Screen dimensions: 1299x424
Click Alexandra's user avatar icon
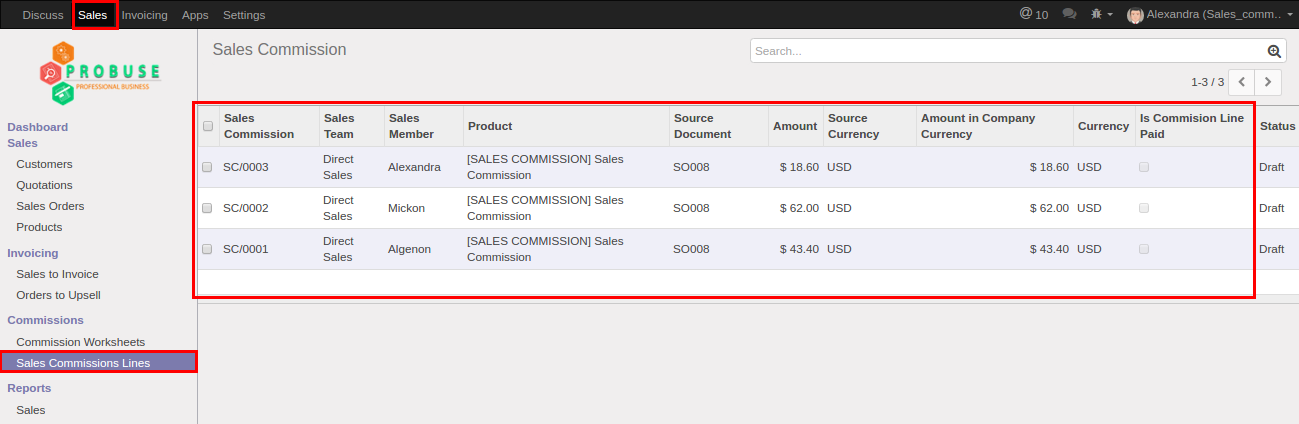[1135, 15]
